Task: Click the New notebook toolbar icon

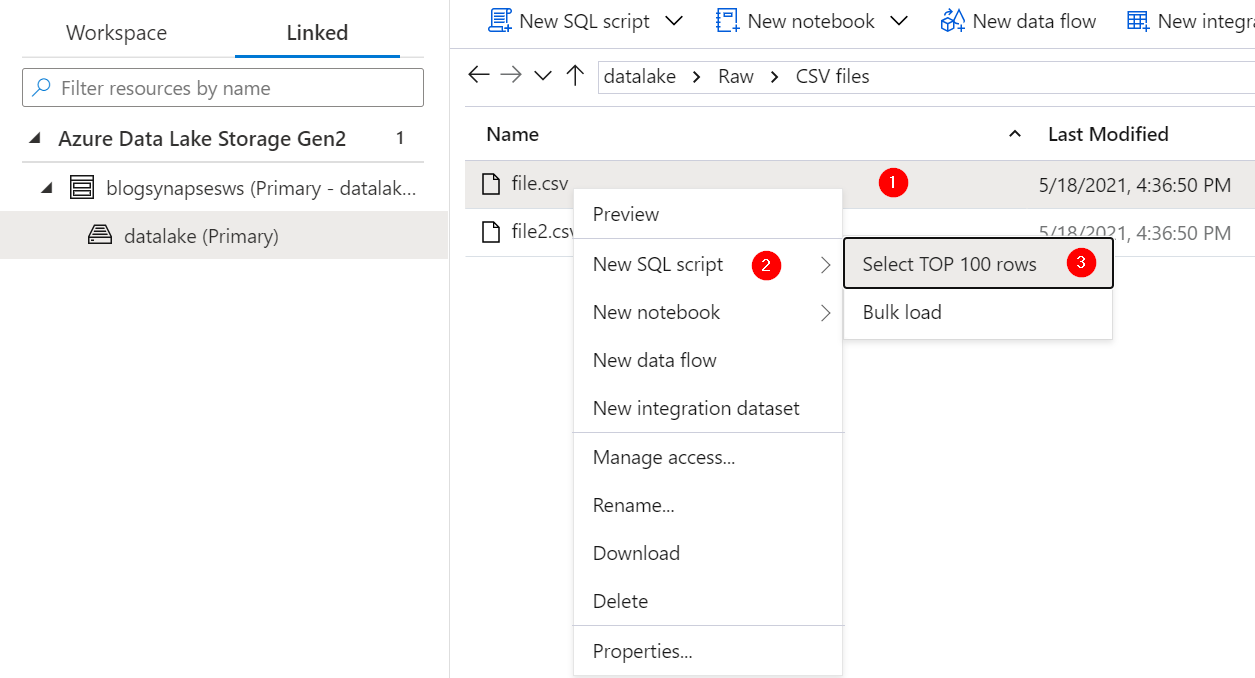Action: coord(728,21)
